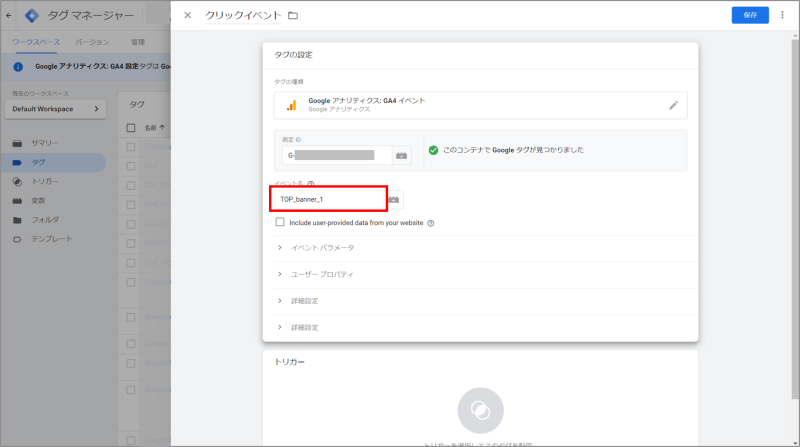
Task: Toggle select-all checkbox in tag list header
Action: (x=131, y=128)
